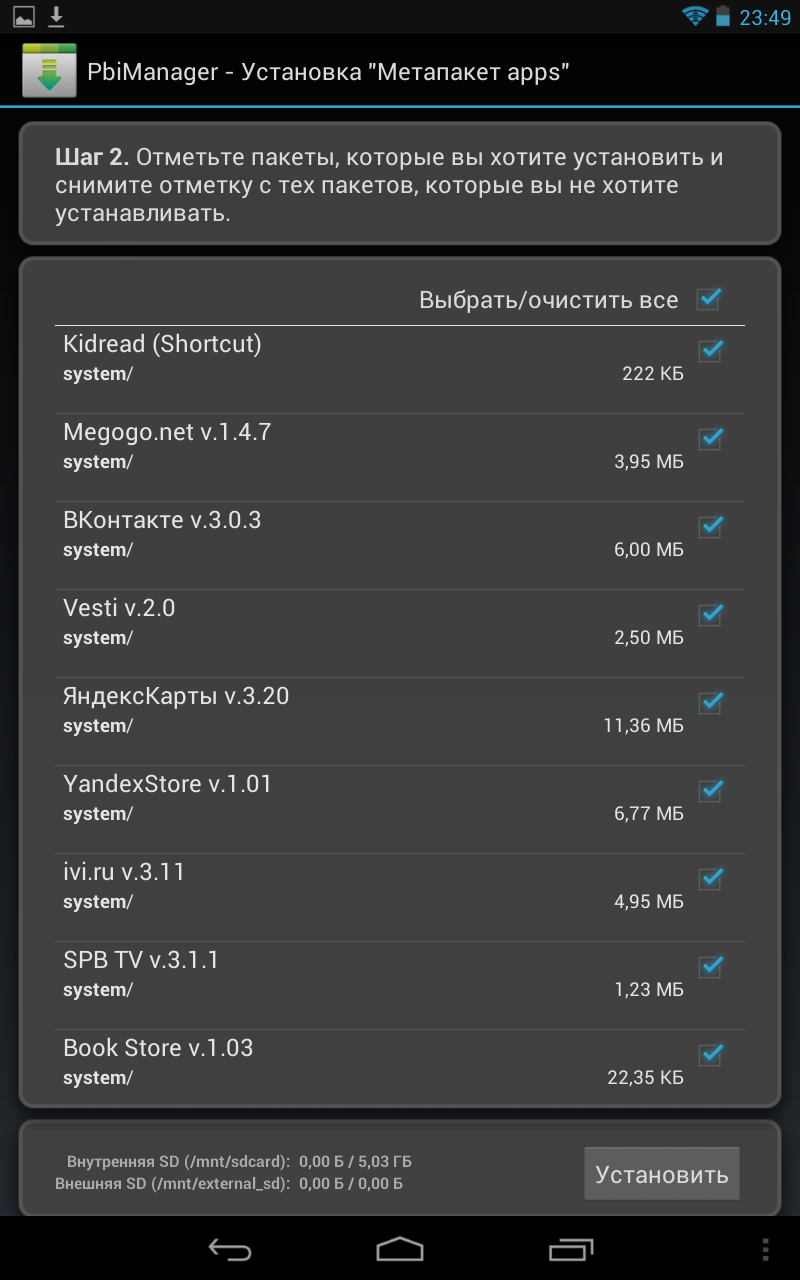Deselect the ivi.ru v.3.11 checkbox
The width and height of the screenshot is (800, 1280).
pyautogui.click(x=710, y=879)
